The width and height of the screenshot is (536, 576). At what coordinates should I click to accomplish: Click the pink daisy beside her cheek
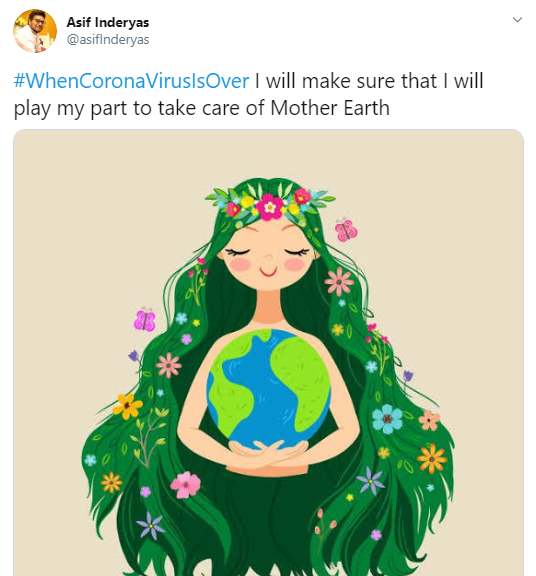click(x=339, y=282)
